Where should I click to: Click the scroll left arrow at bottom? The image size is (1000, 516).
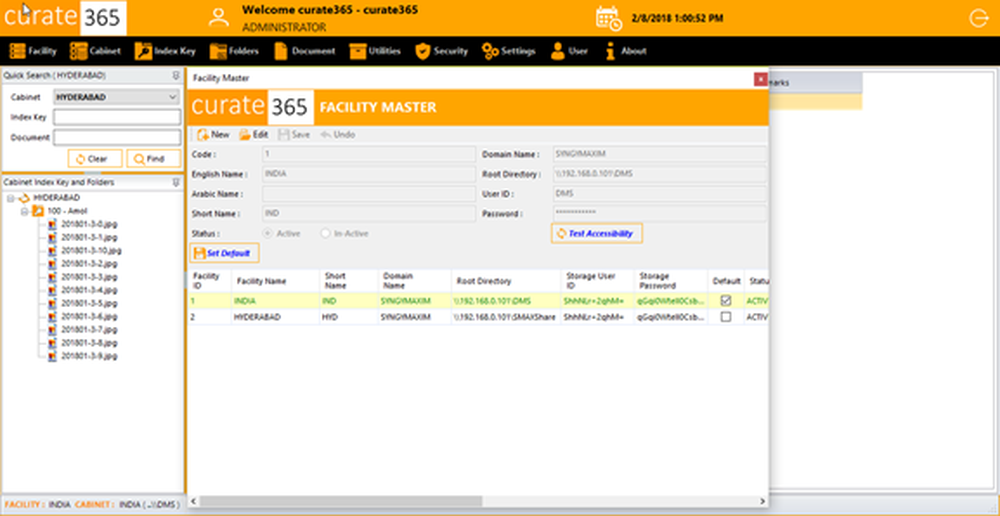(193, 501)
